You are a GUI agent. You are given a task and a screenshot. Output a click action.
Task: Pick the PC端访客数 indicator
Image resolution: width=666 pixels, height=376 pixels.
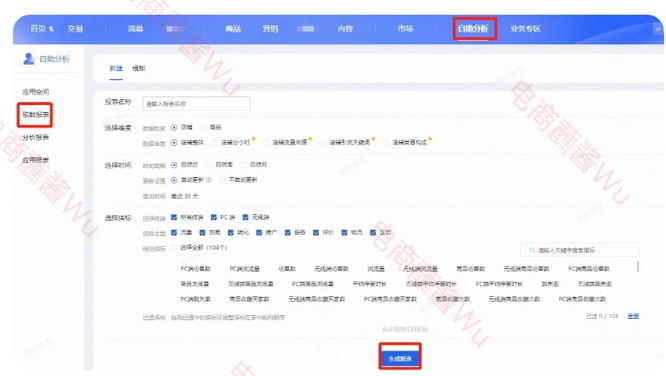(195, 269)
